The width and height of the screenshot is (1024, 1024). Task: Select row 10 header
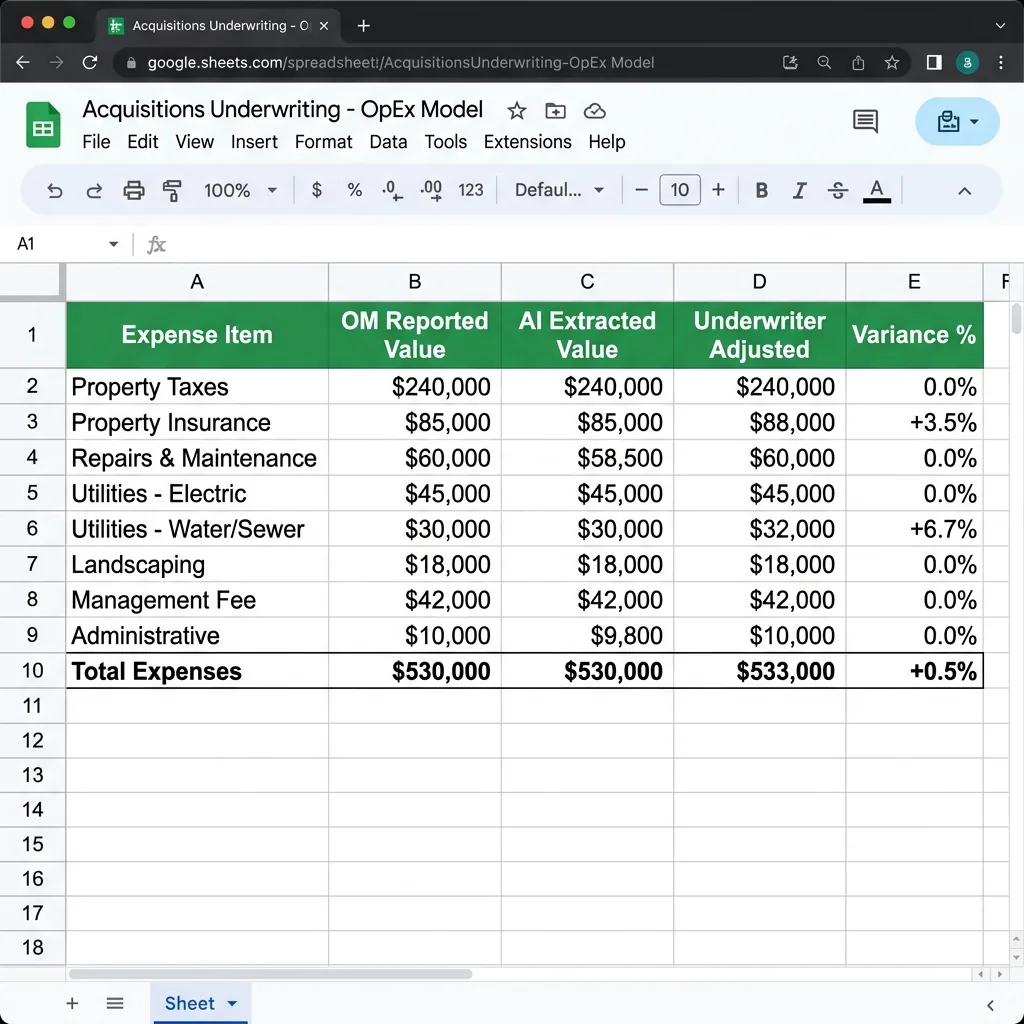[x=33, y=671]
